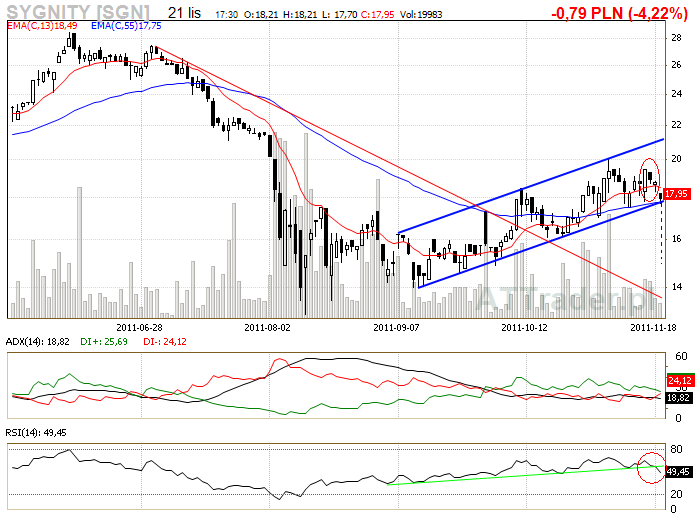Click the volume readout Vol:19983
The image size is (700, 522).
[x=421, y=15]
